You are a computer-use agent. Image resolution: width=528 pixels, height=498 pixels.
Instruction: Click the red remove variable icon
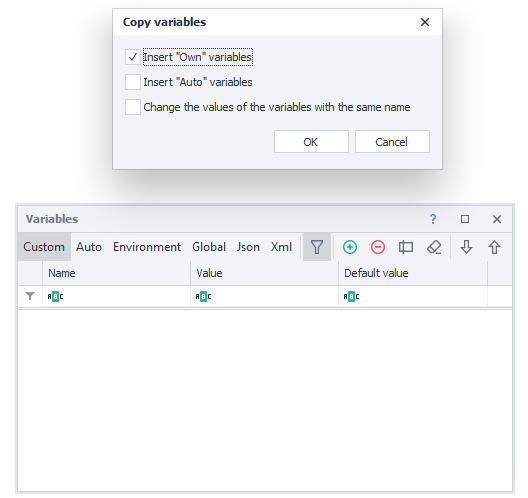(378, 247)
